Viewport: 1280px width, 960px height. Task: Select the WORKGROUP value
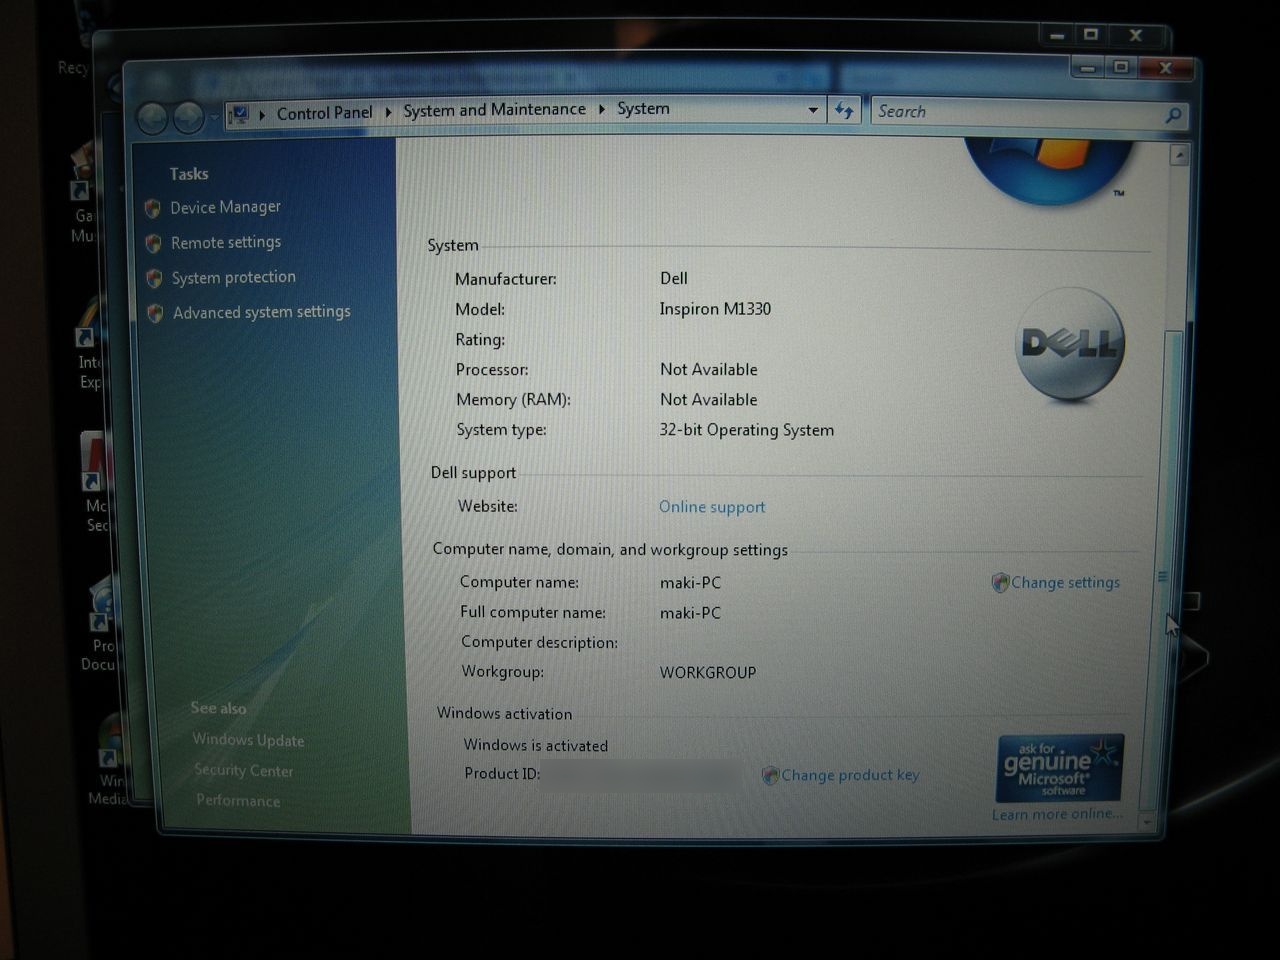708,673
